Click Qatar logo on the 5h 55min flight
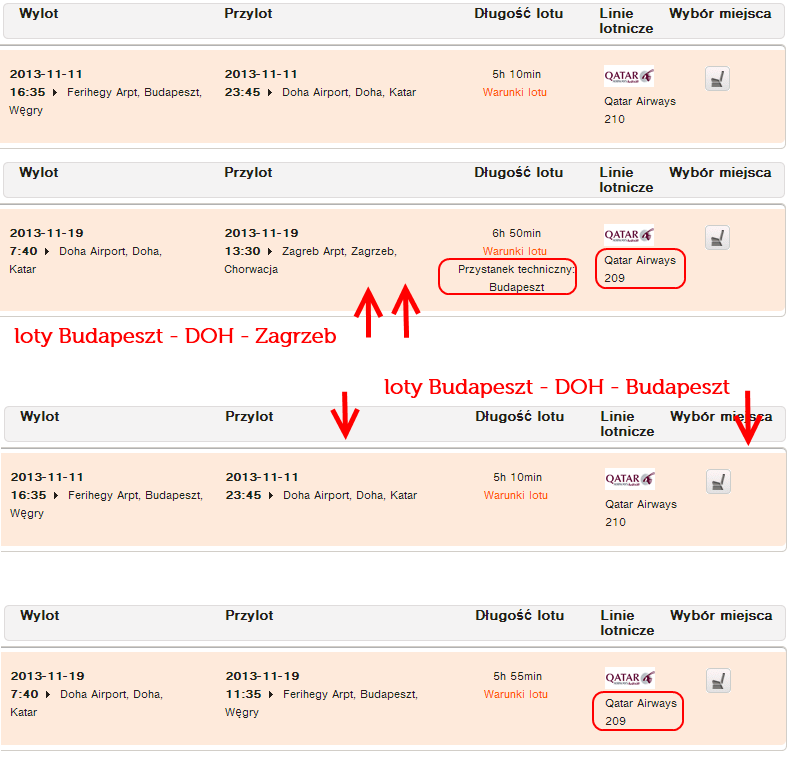 (x=629, y=678)
